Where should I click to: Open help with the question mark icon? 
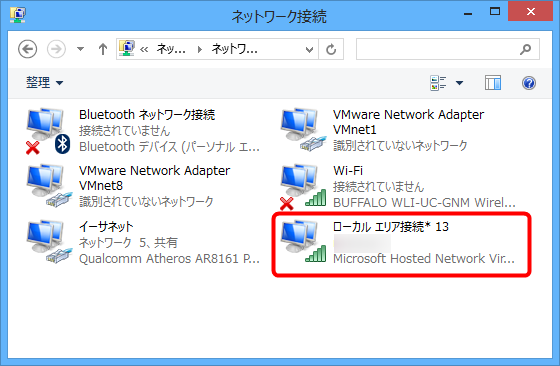(x=529, y=83)
